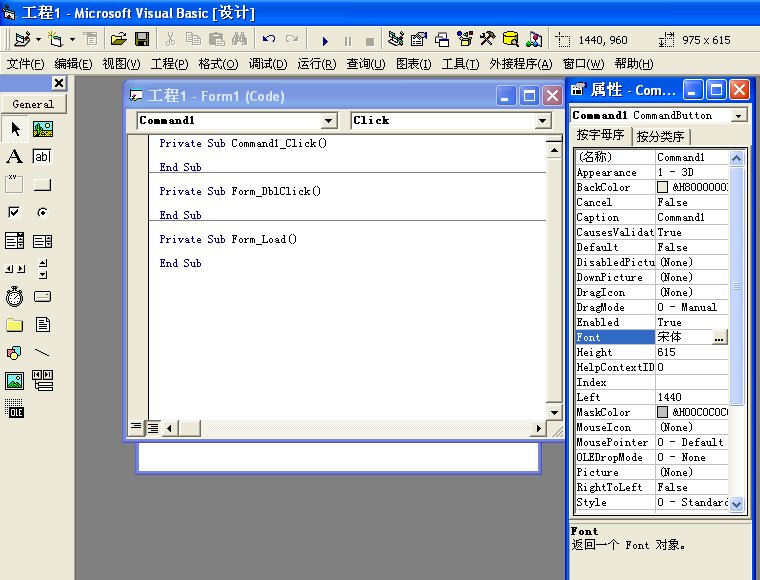Select the ComboBox control tool
760x580 pixels.
pos(14,240)
